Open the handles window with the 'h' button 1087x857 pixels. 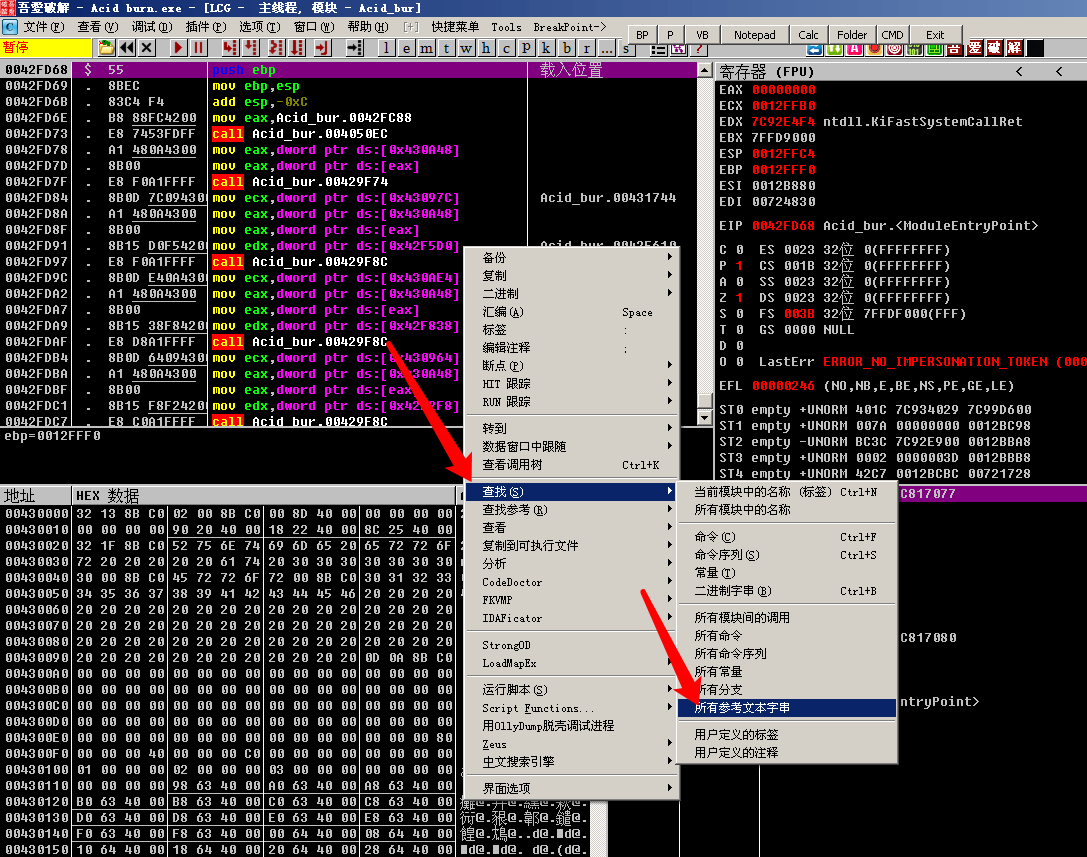point(486,48)
